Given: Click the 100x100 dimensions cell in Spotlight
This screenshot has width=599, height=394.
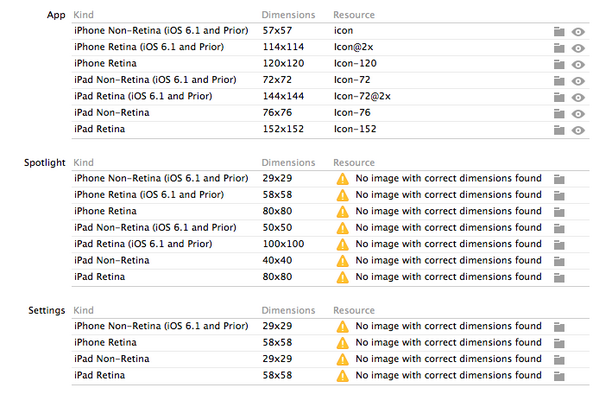Looking at the screenshot, I should coord(283,244).
